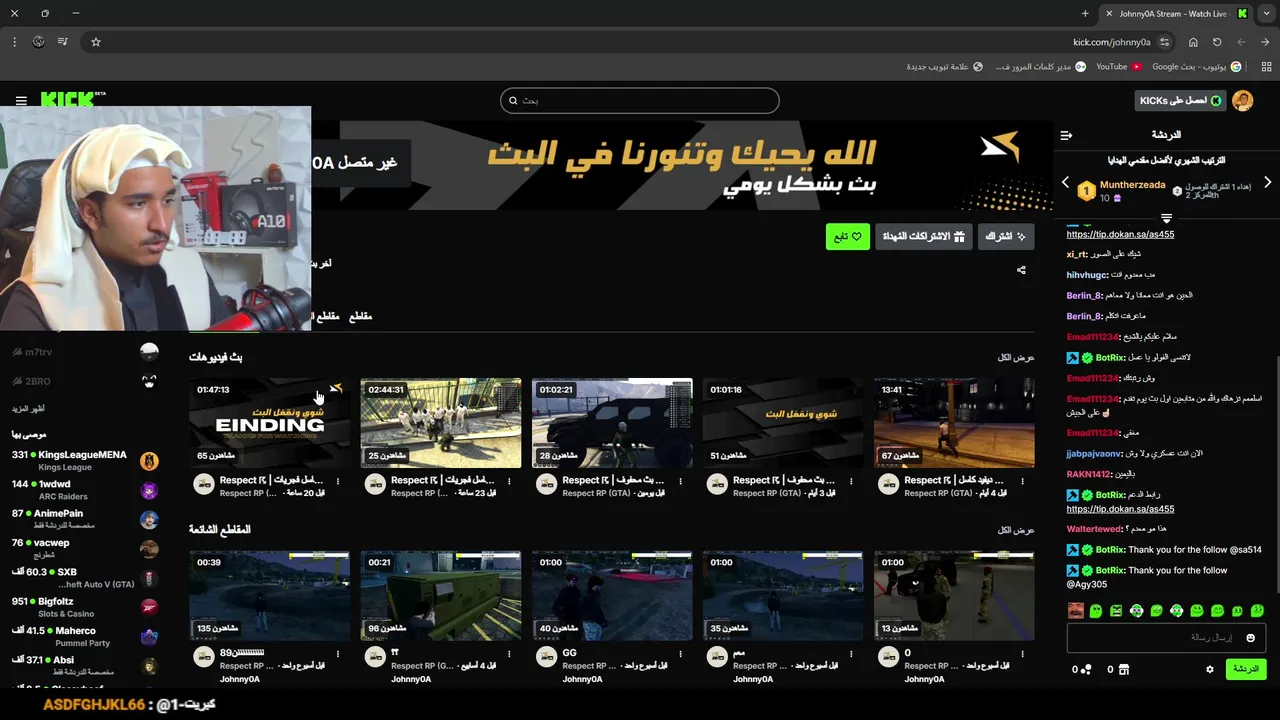This screenshot has height=720, width=1280.
Task: Click the 'احصل على KICKs' button
Action: (x=1181, y=101)
